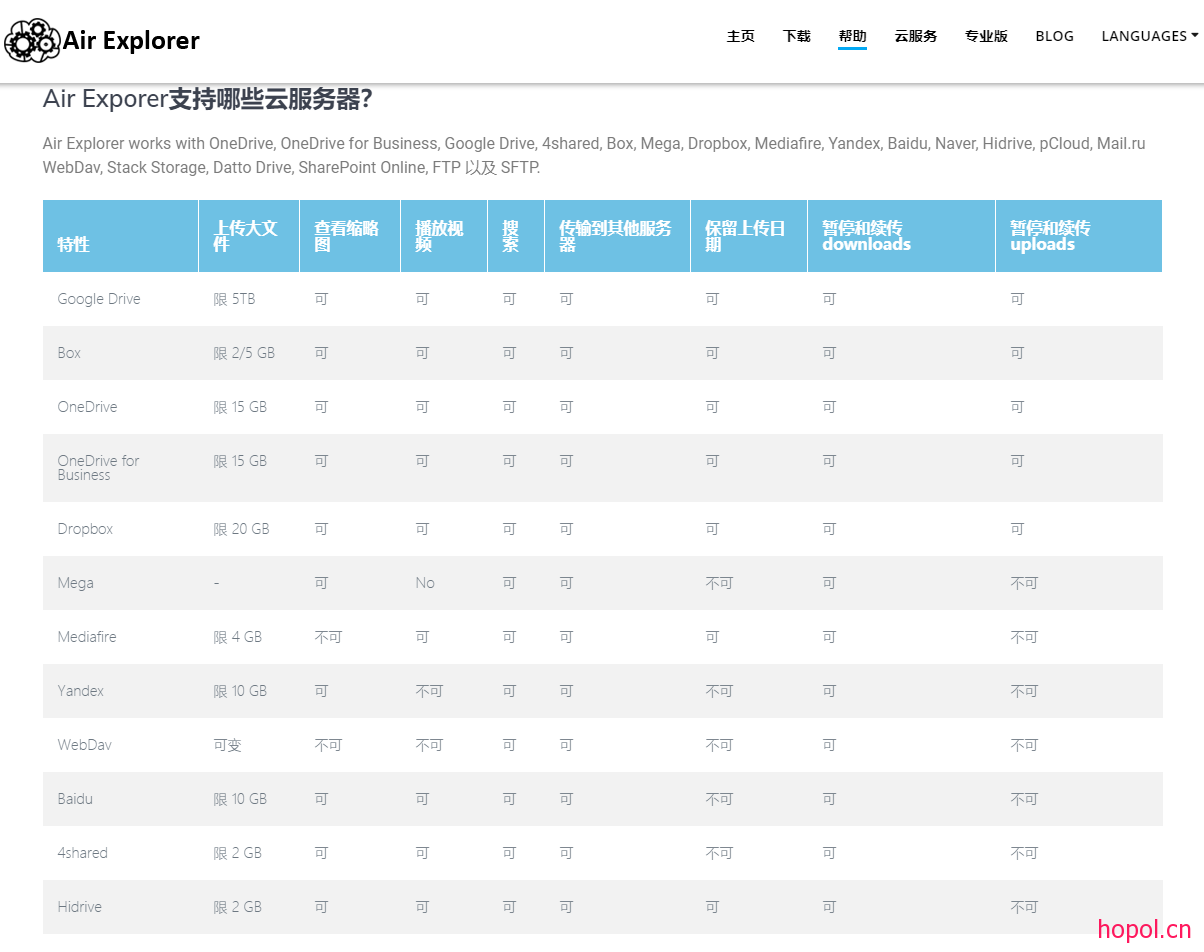Image resolution: width=1204 pixels, height=952 pixels.
Task: Go to the 下载 page
Action: pyautogui.click(x=797, y=36)
